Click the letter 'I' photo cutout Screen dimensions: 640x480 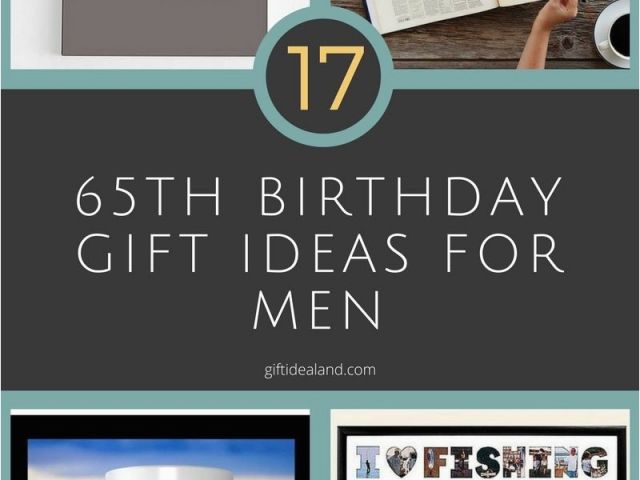368,462
